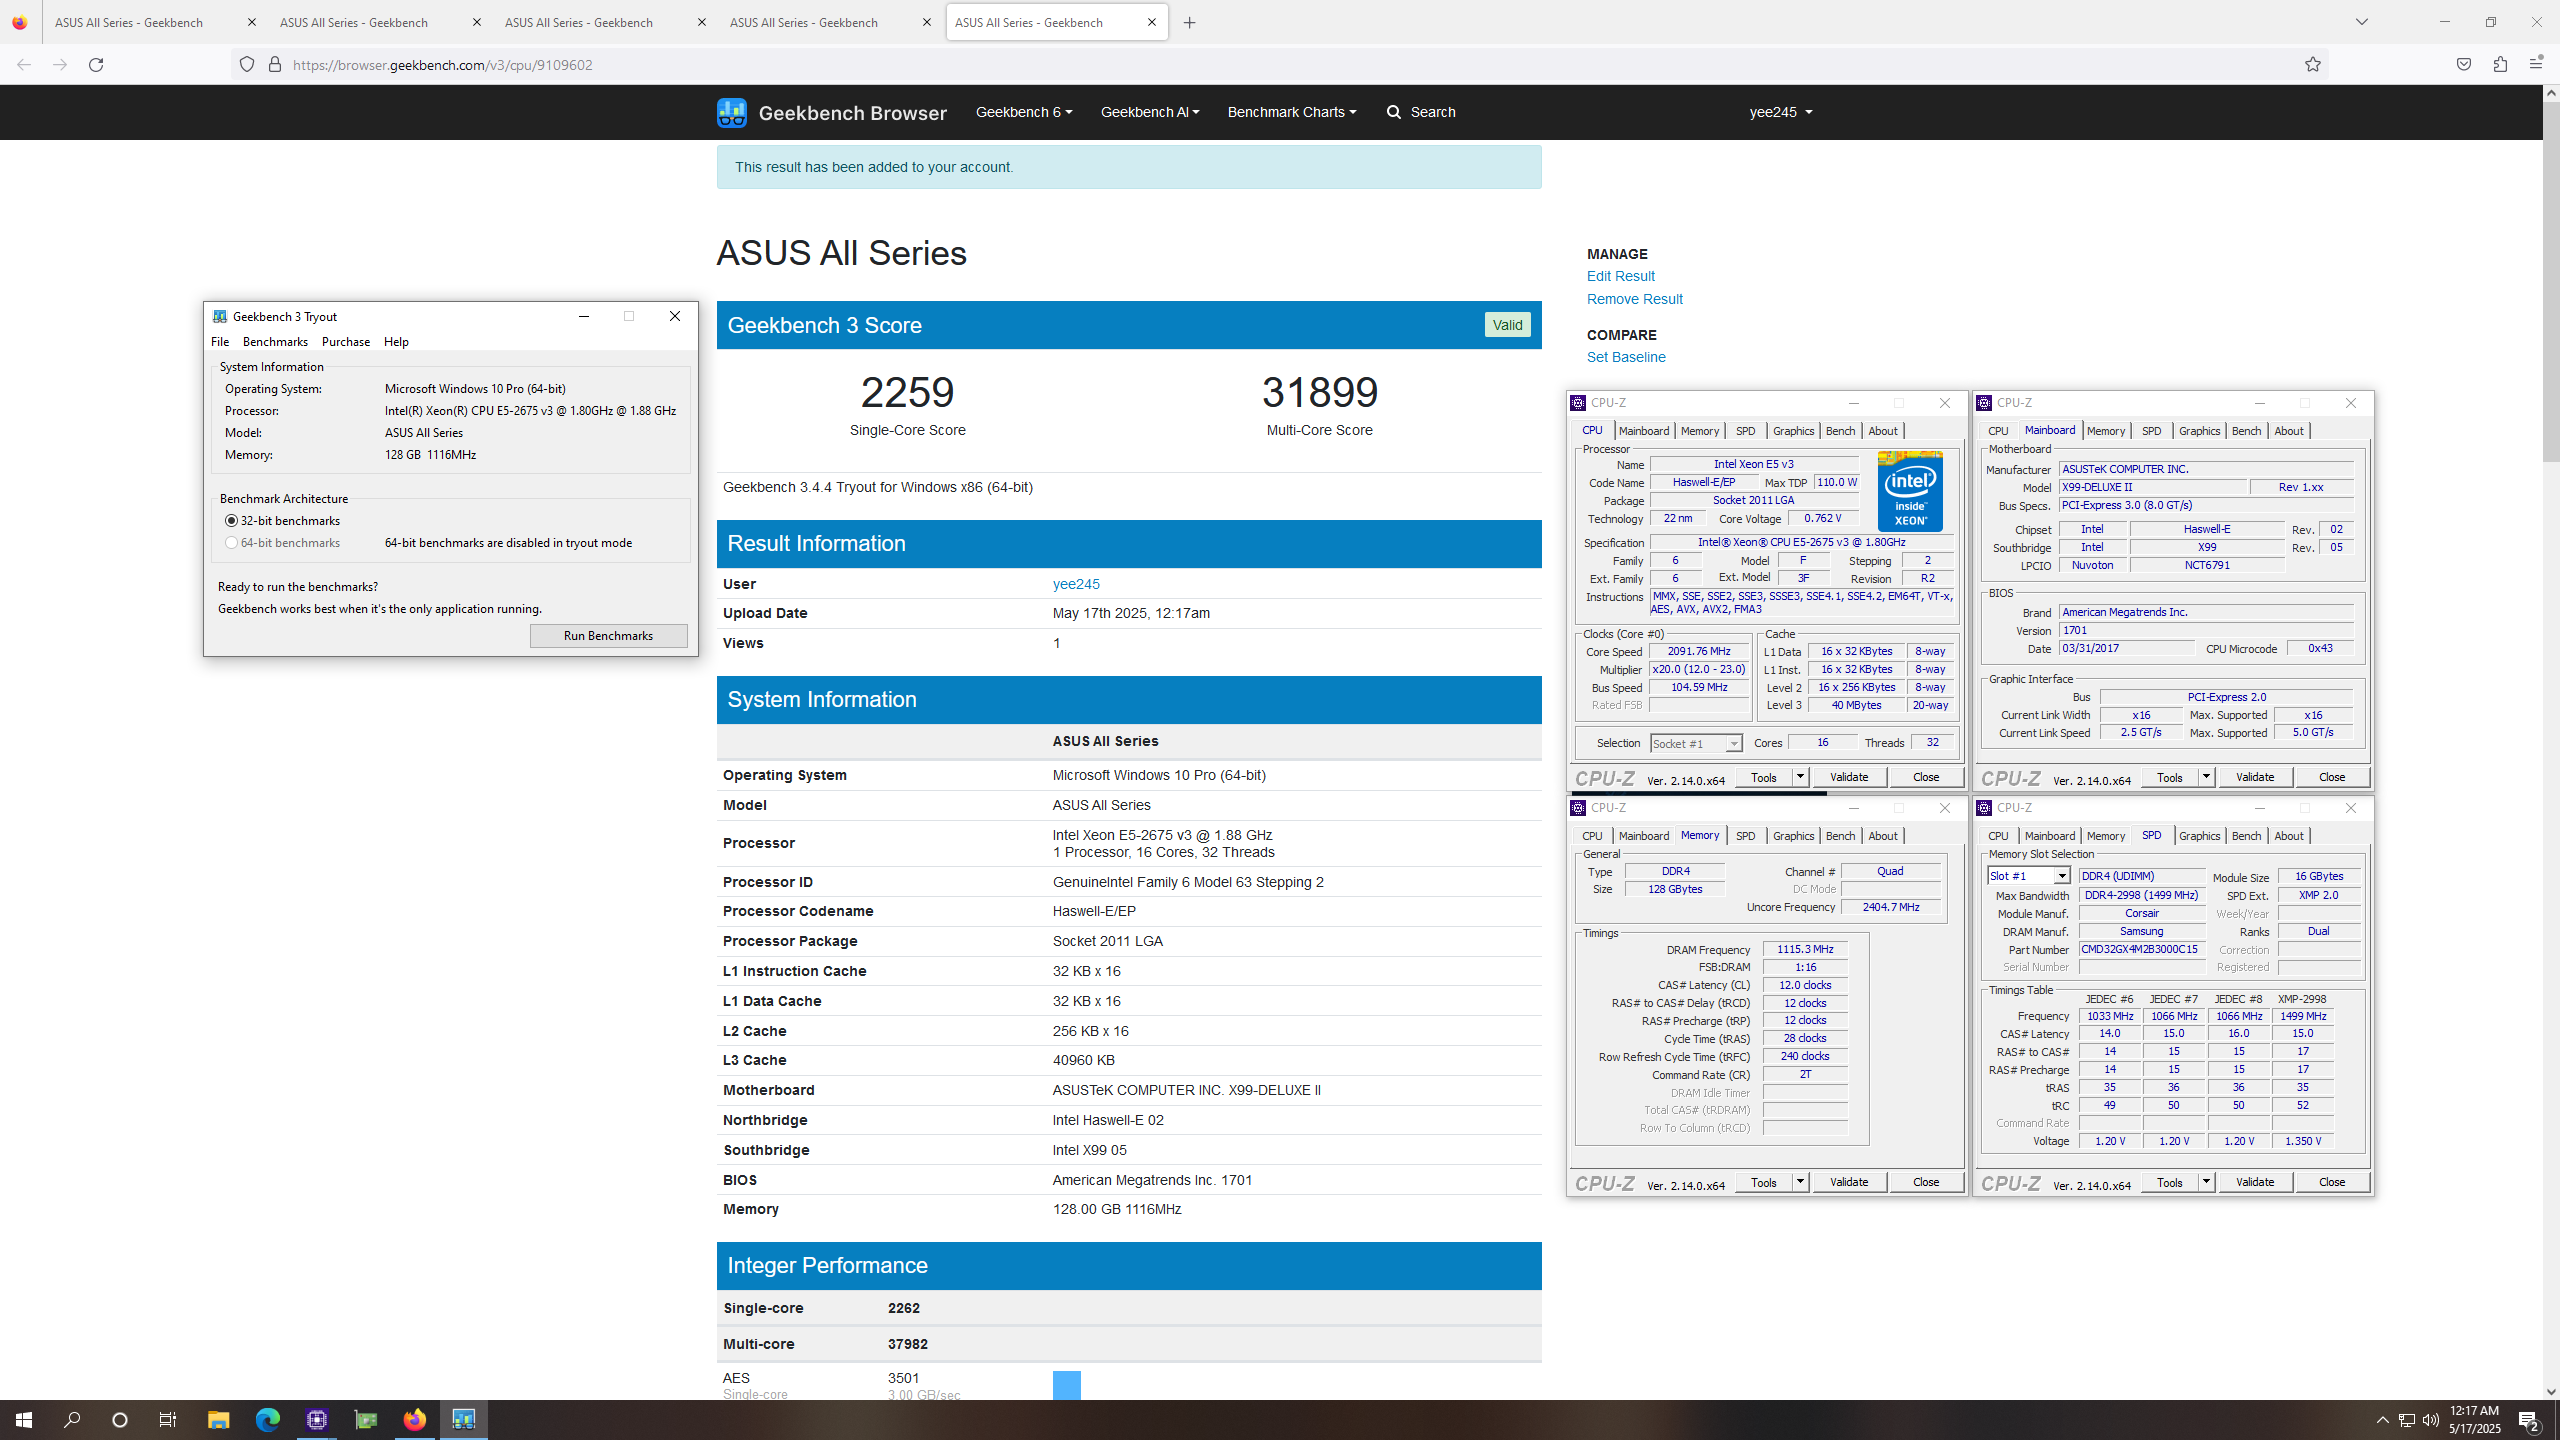Reload the page with the refresh icon
2560x1440 pixels.
click(x=96, y=65)
